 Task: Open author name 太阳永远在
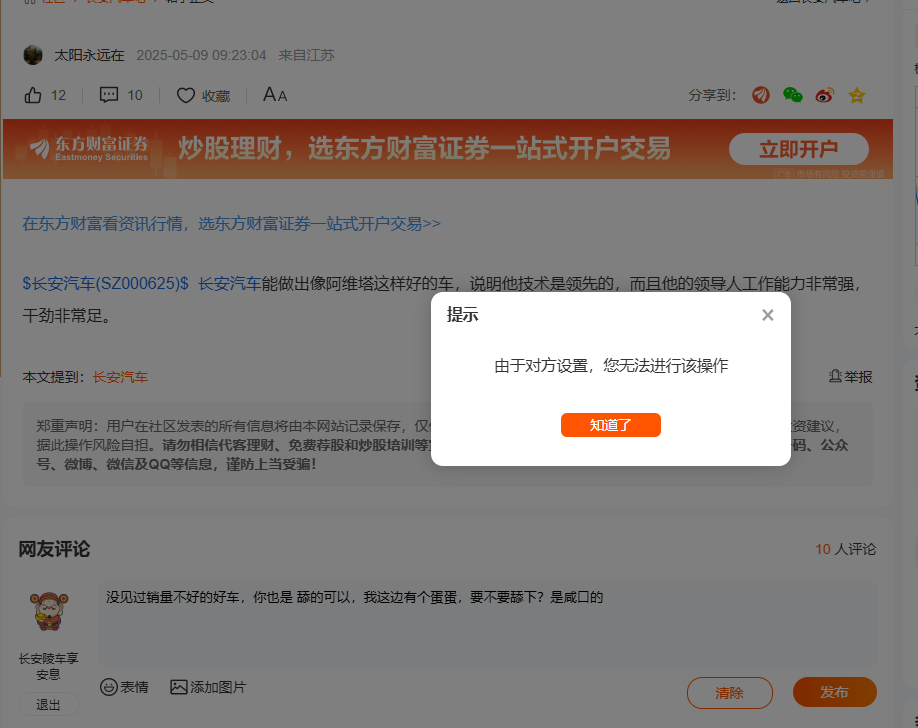[x=89, y=55]
